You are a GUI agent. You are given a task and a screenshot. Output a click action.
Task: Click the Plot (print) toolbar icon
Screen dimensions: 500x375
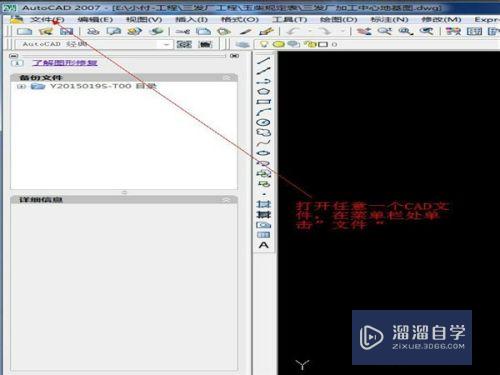[x=93, y=32]
